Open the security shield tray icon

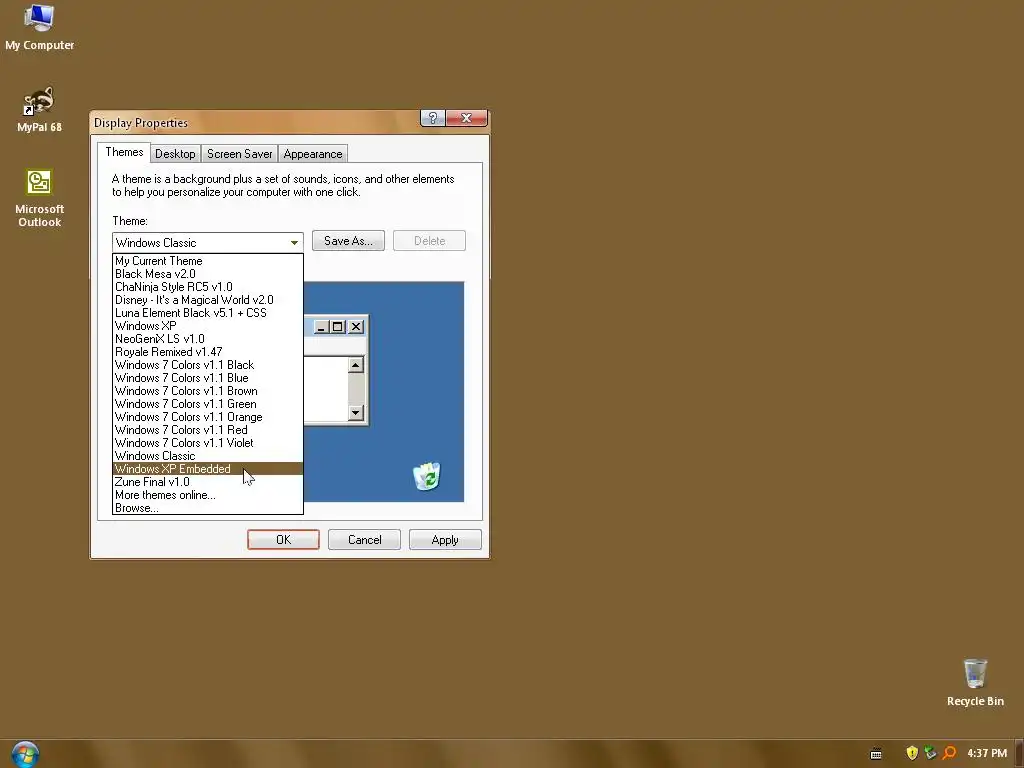click(x=912, y=753)
